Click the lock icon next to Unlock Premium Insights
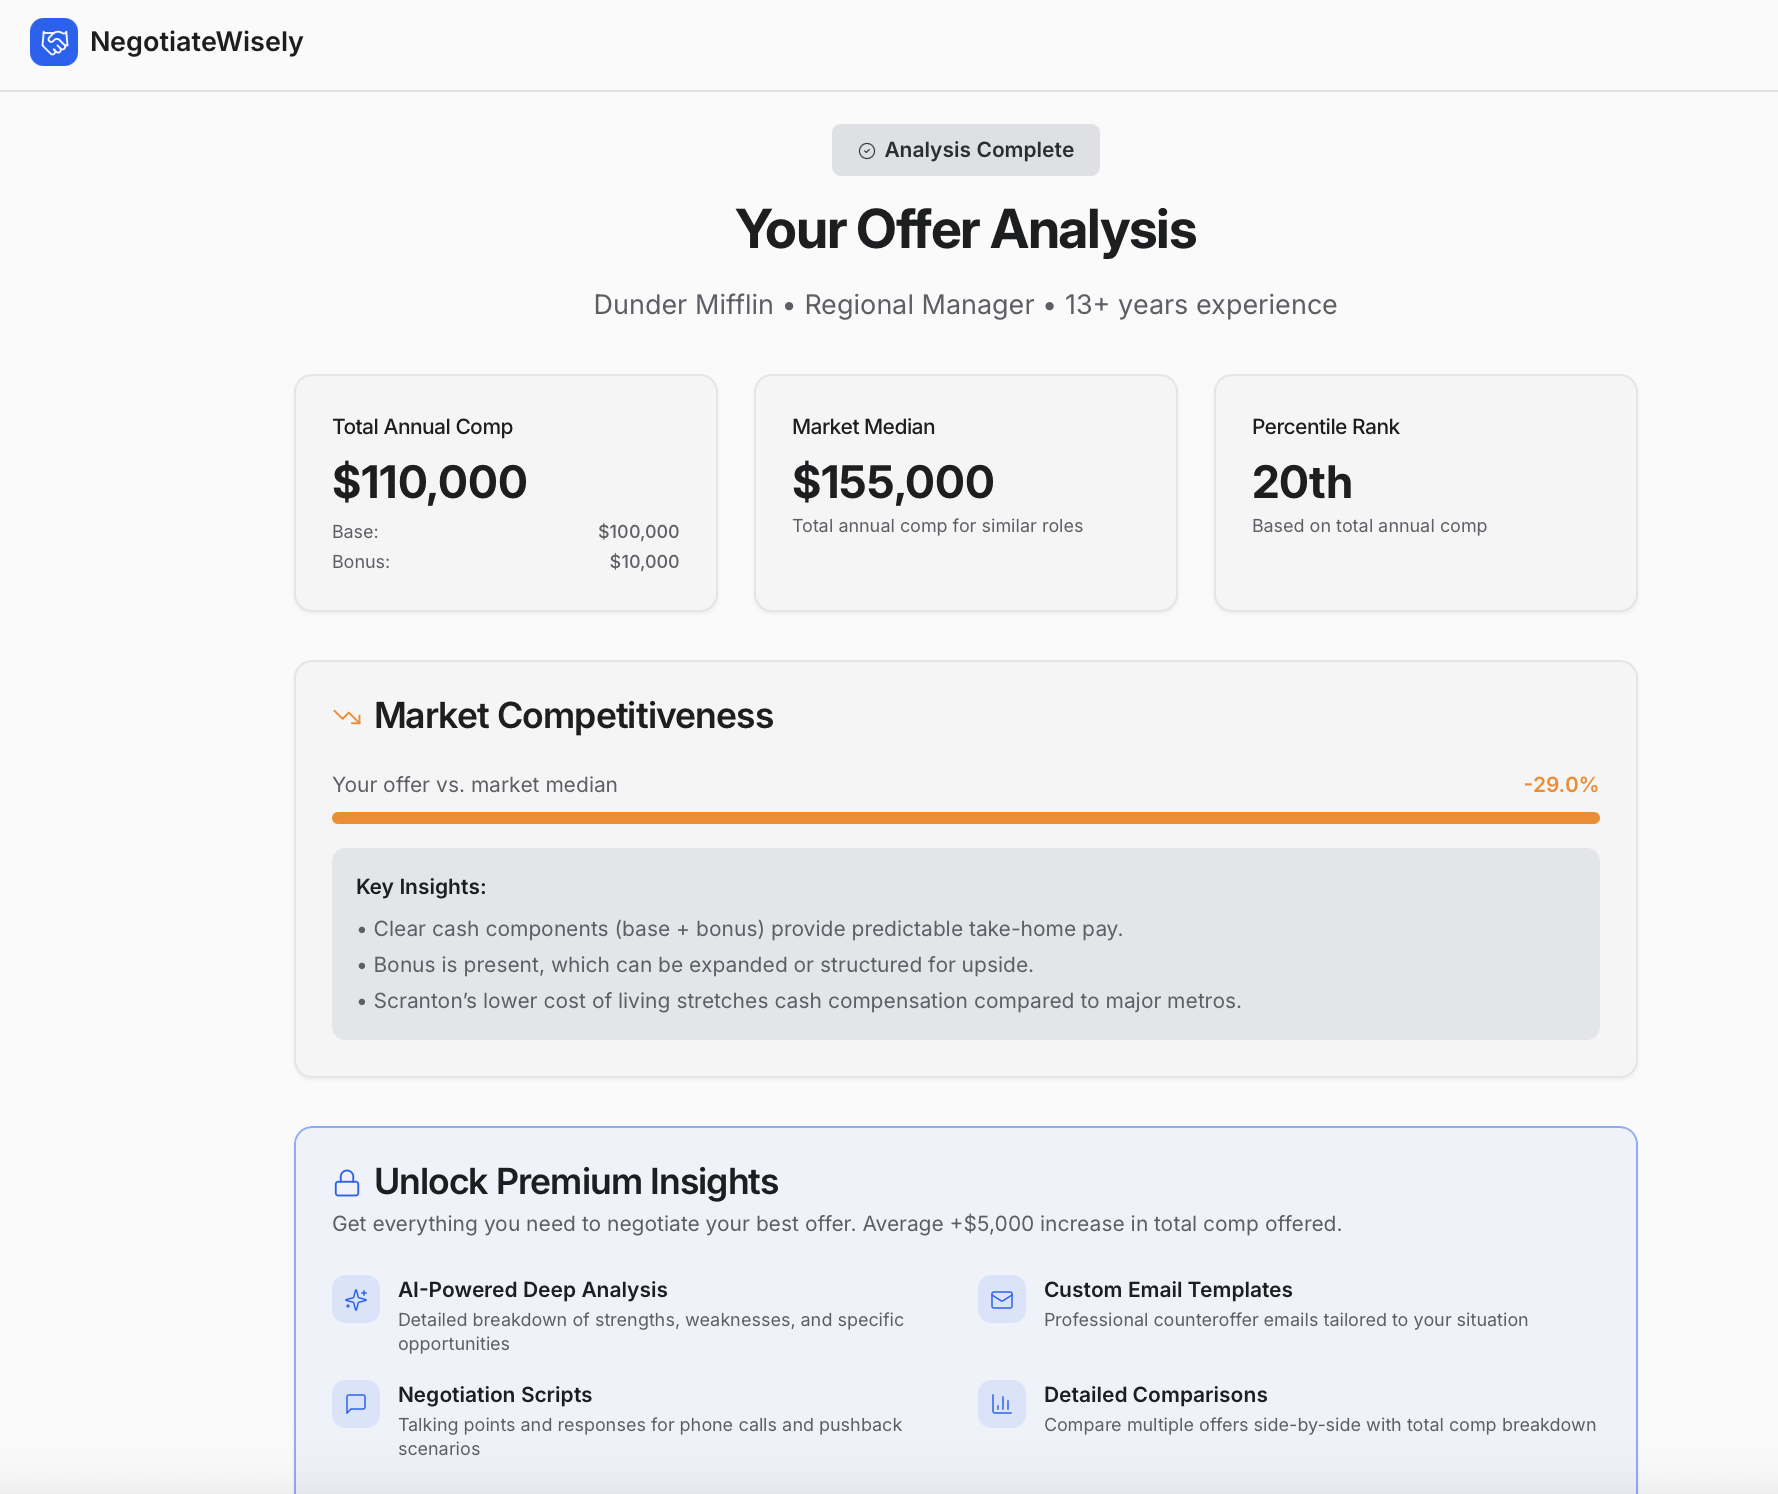 pos(346,1183)
